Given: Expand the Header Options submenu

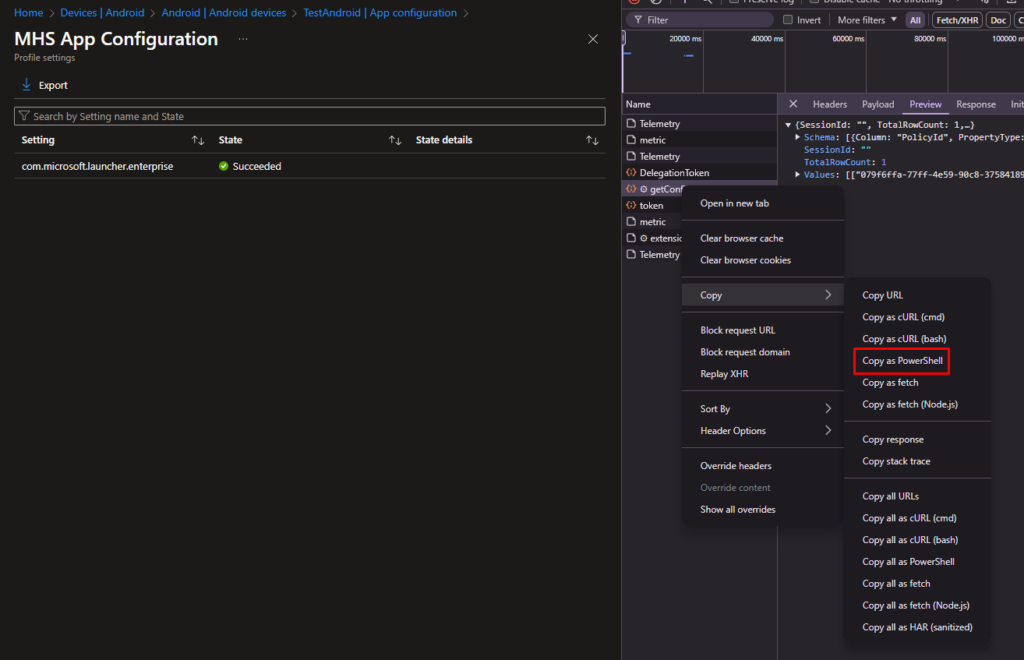Looking at the screenshot, I should [x=828, y=431].
